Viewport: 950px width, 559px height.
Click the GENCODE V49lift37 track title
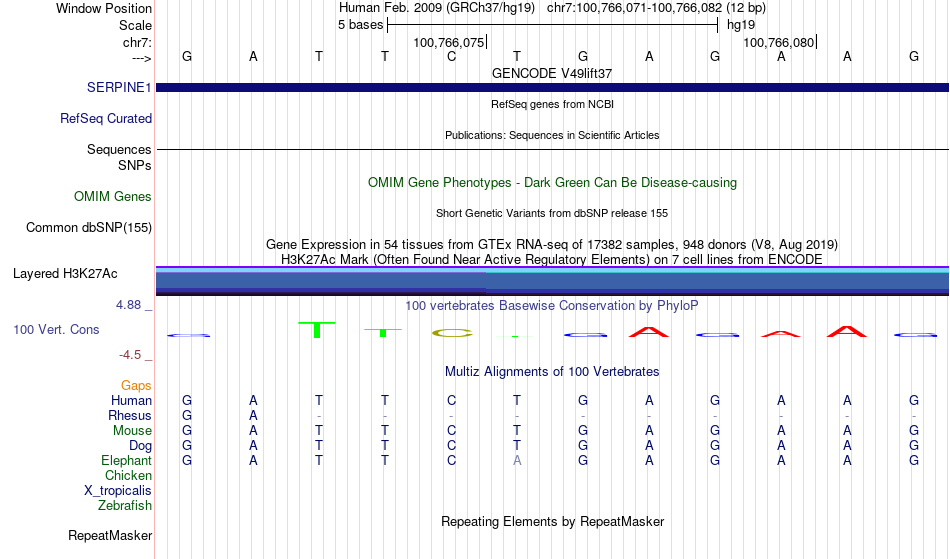(552, 73)
